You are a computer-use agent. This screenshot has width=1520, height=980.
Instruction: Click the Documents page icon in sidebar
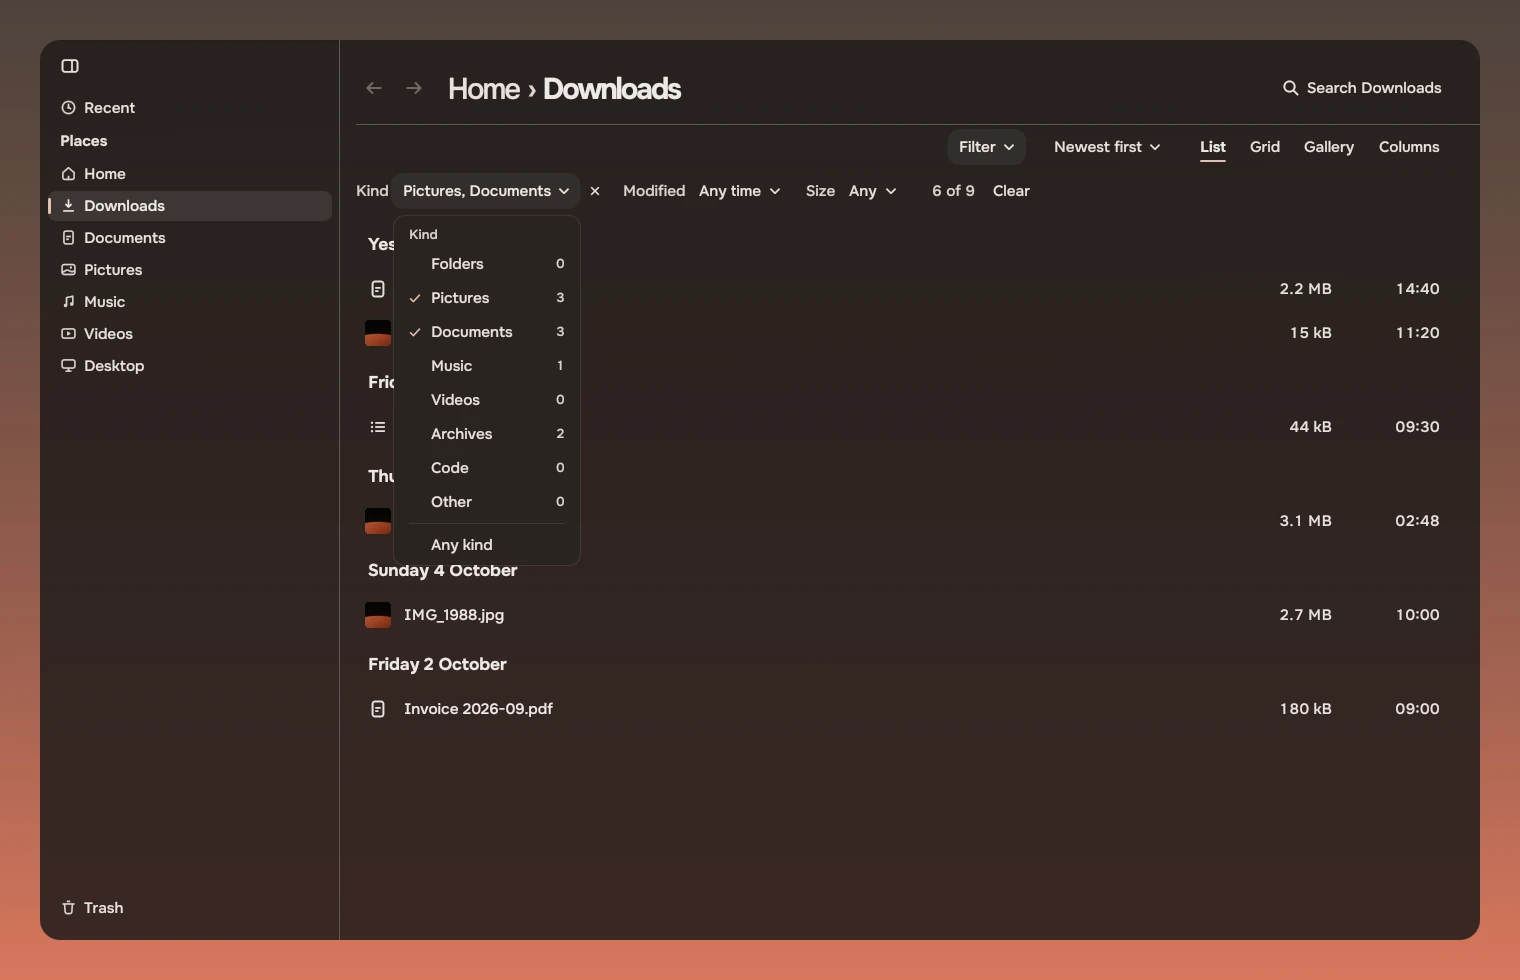tap(68, 238)
